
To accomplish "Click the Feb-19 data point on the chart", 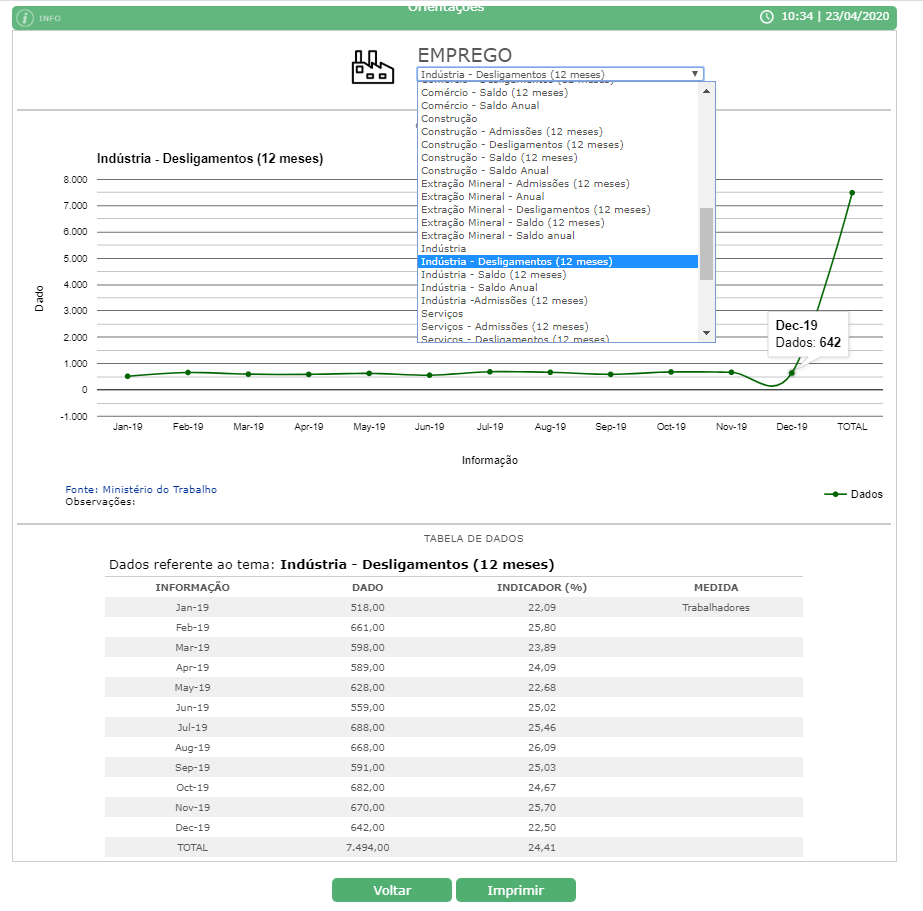I will [188, 372].
